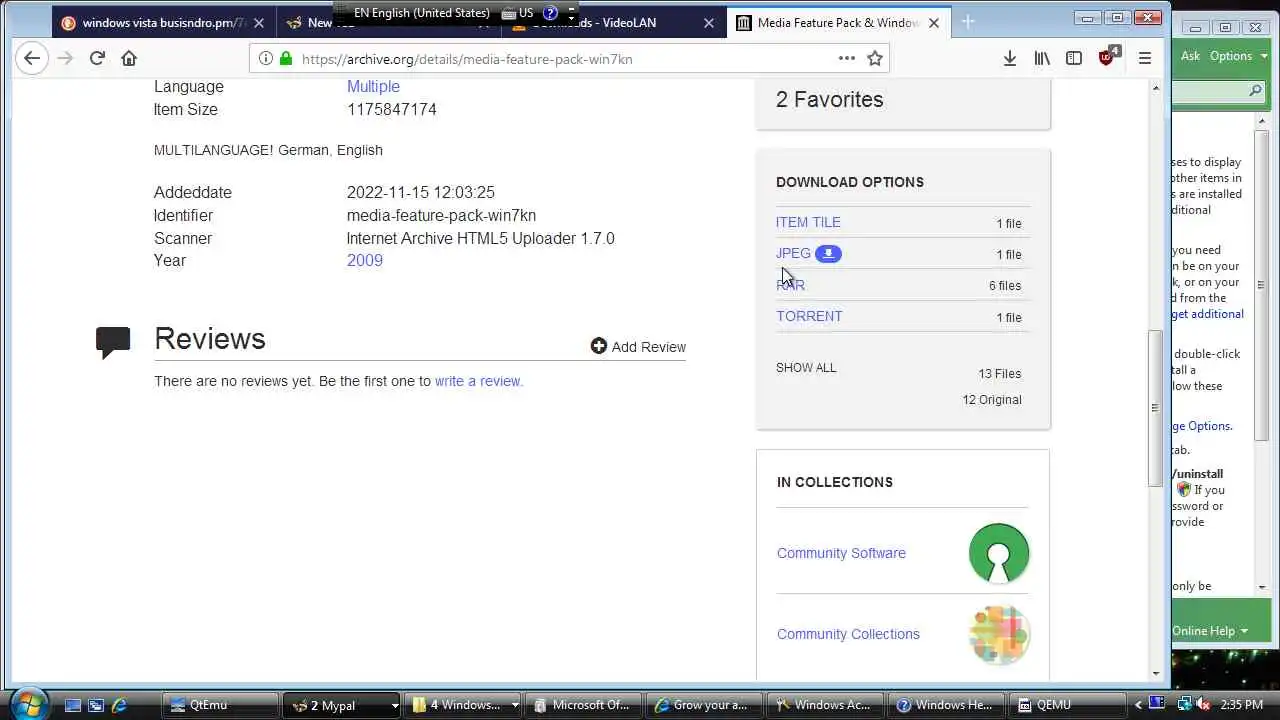Click the Reviews speech bubble icon
This screenshot has height=720, width=1280.
point(113,341)
